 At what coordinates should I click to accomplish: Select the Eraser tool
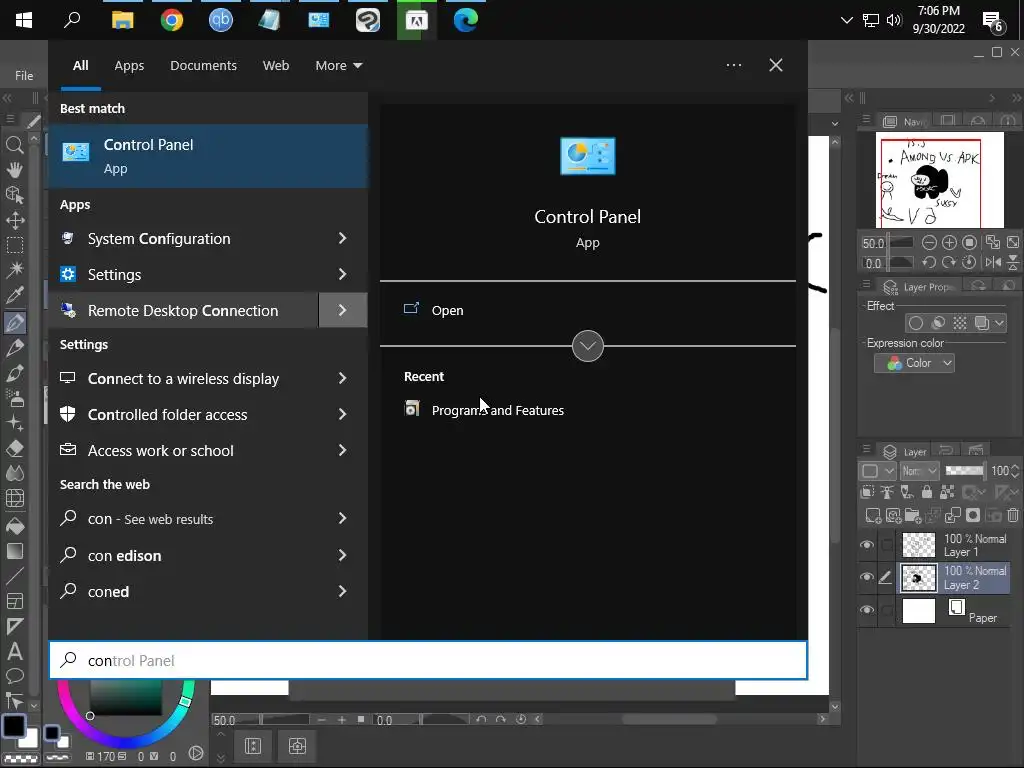14,448
